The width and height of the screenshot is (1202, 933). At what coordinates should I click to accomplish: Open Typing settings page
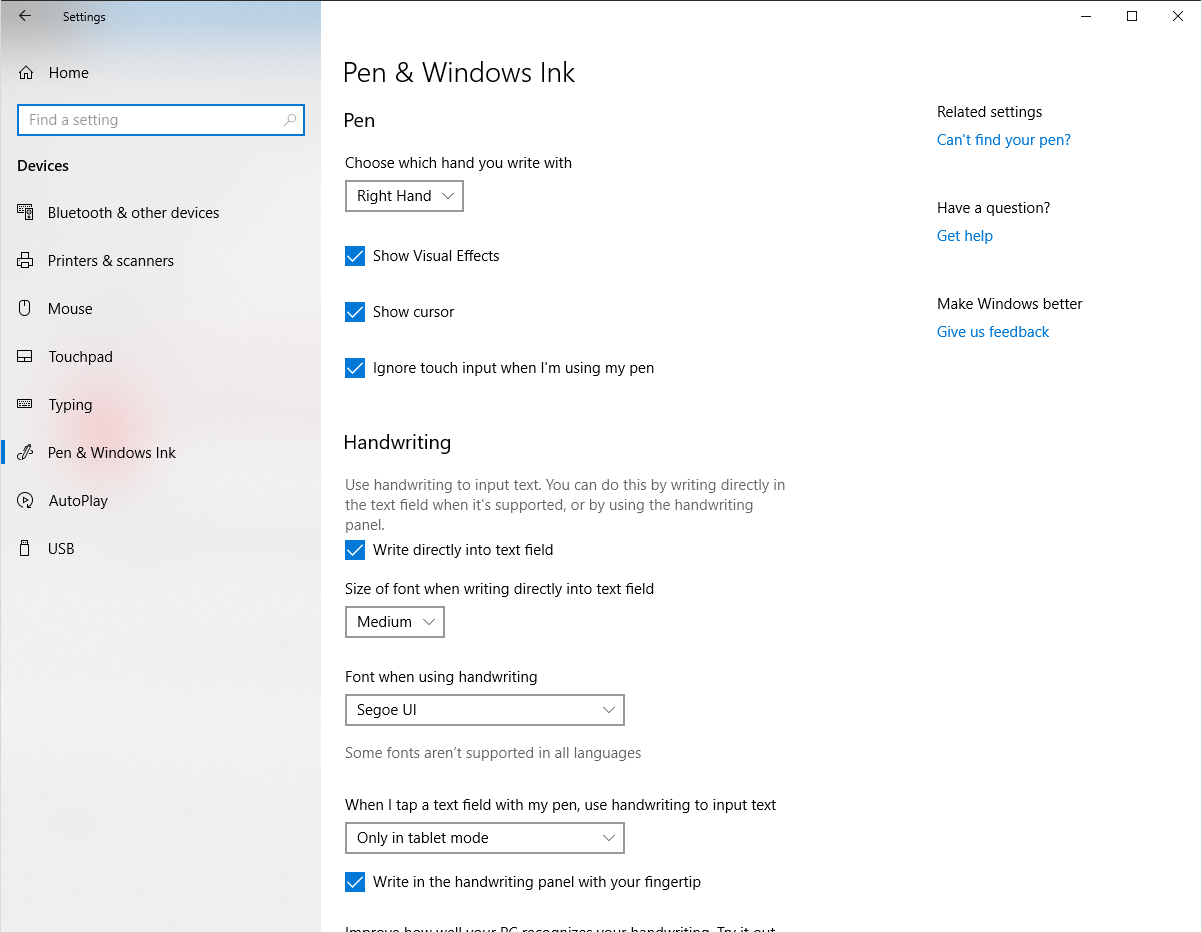click(160, 405)
